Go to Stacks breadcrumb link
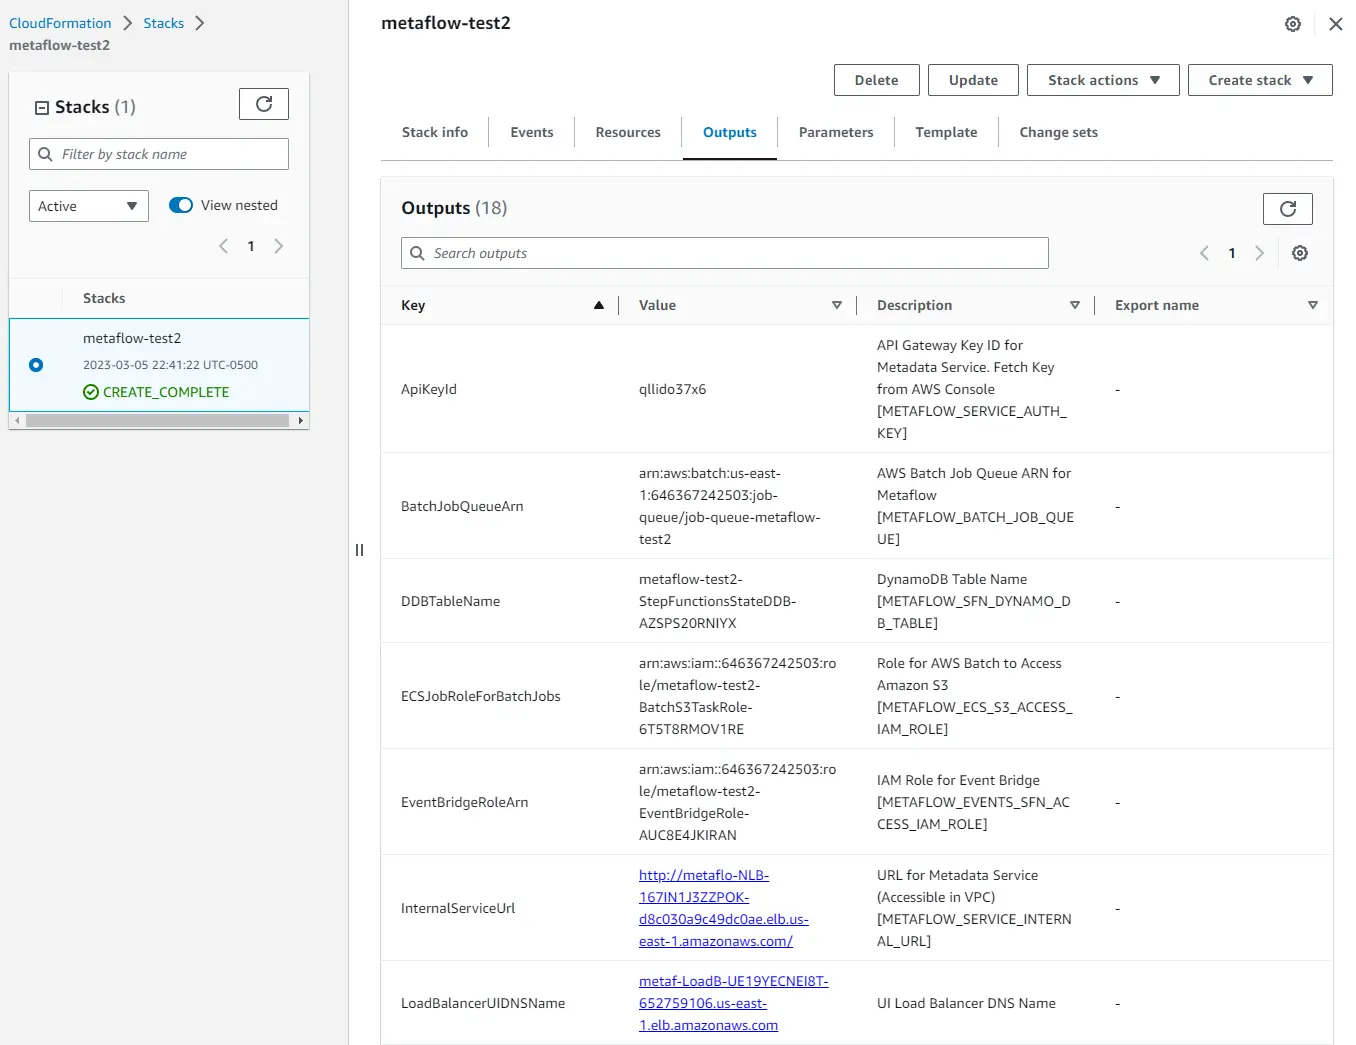1356x1045 pixels. pos(164,23)
